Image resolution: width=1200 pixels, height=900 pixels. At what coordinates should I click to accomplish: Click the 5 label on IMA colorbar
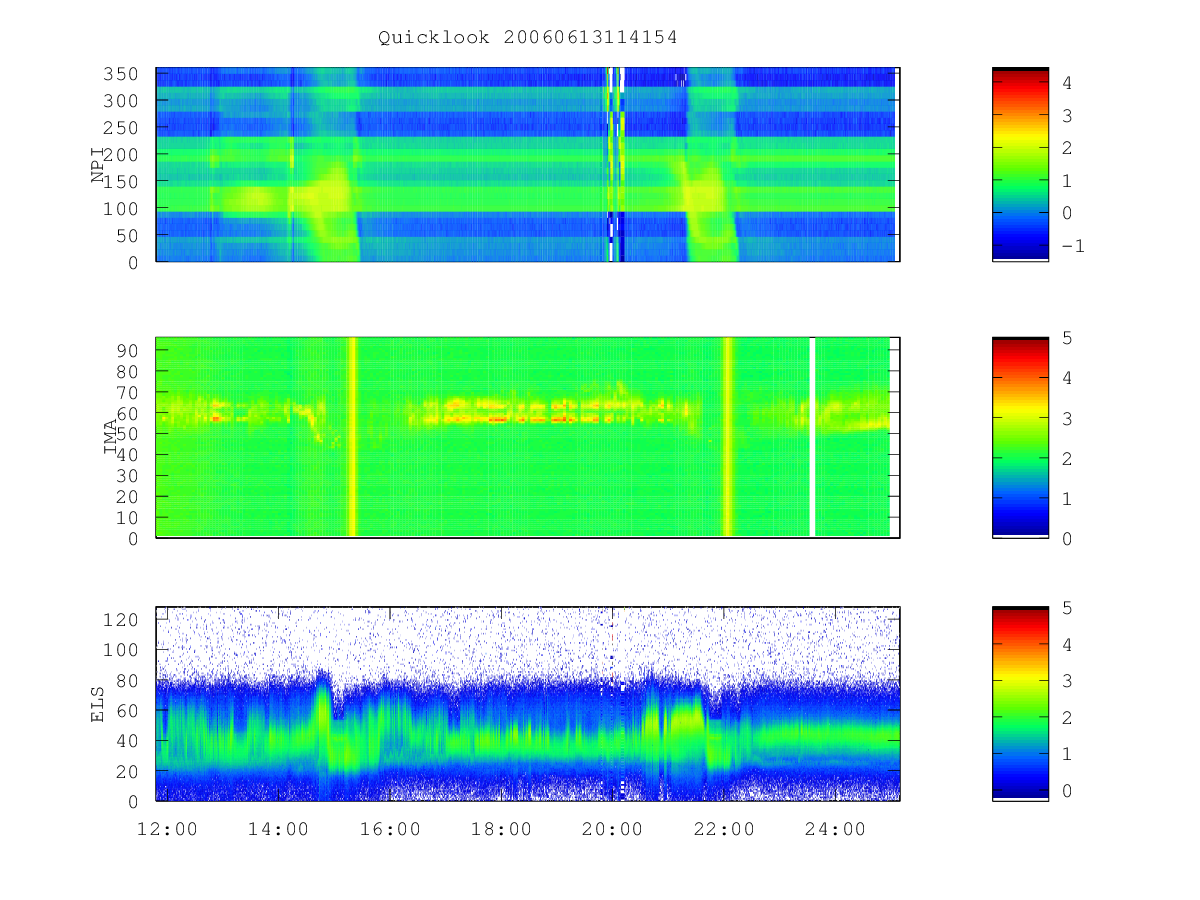(1067, 338)
